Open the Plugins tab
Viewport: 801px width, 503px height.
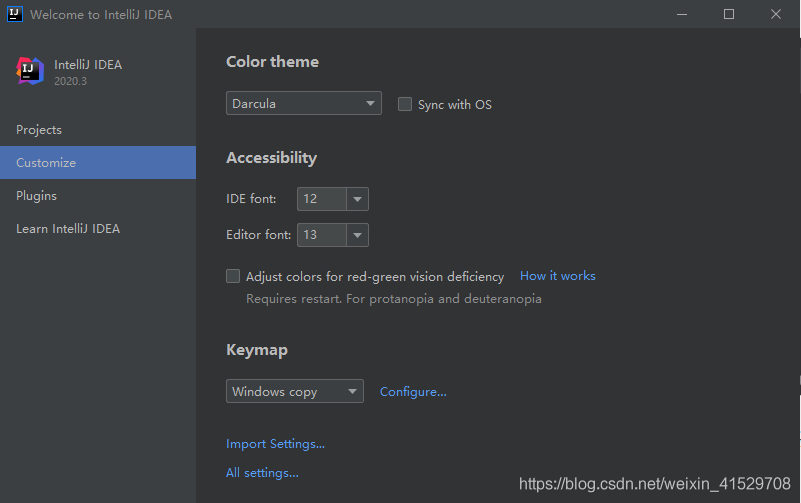click(36, 196)
